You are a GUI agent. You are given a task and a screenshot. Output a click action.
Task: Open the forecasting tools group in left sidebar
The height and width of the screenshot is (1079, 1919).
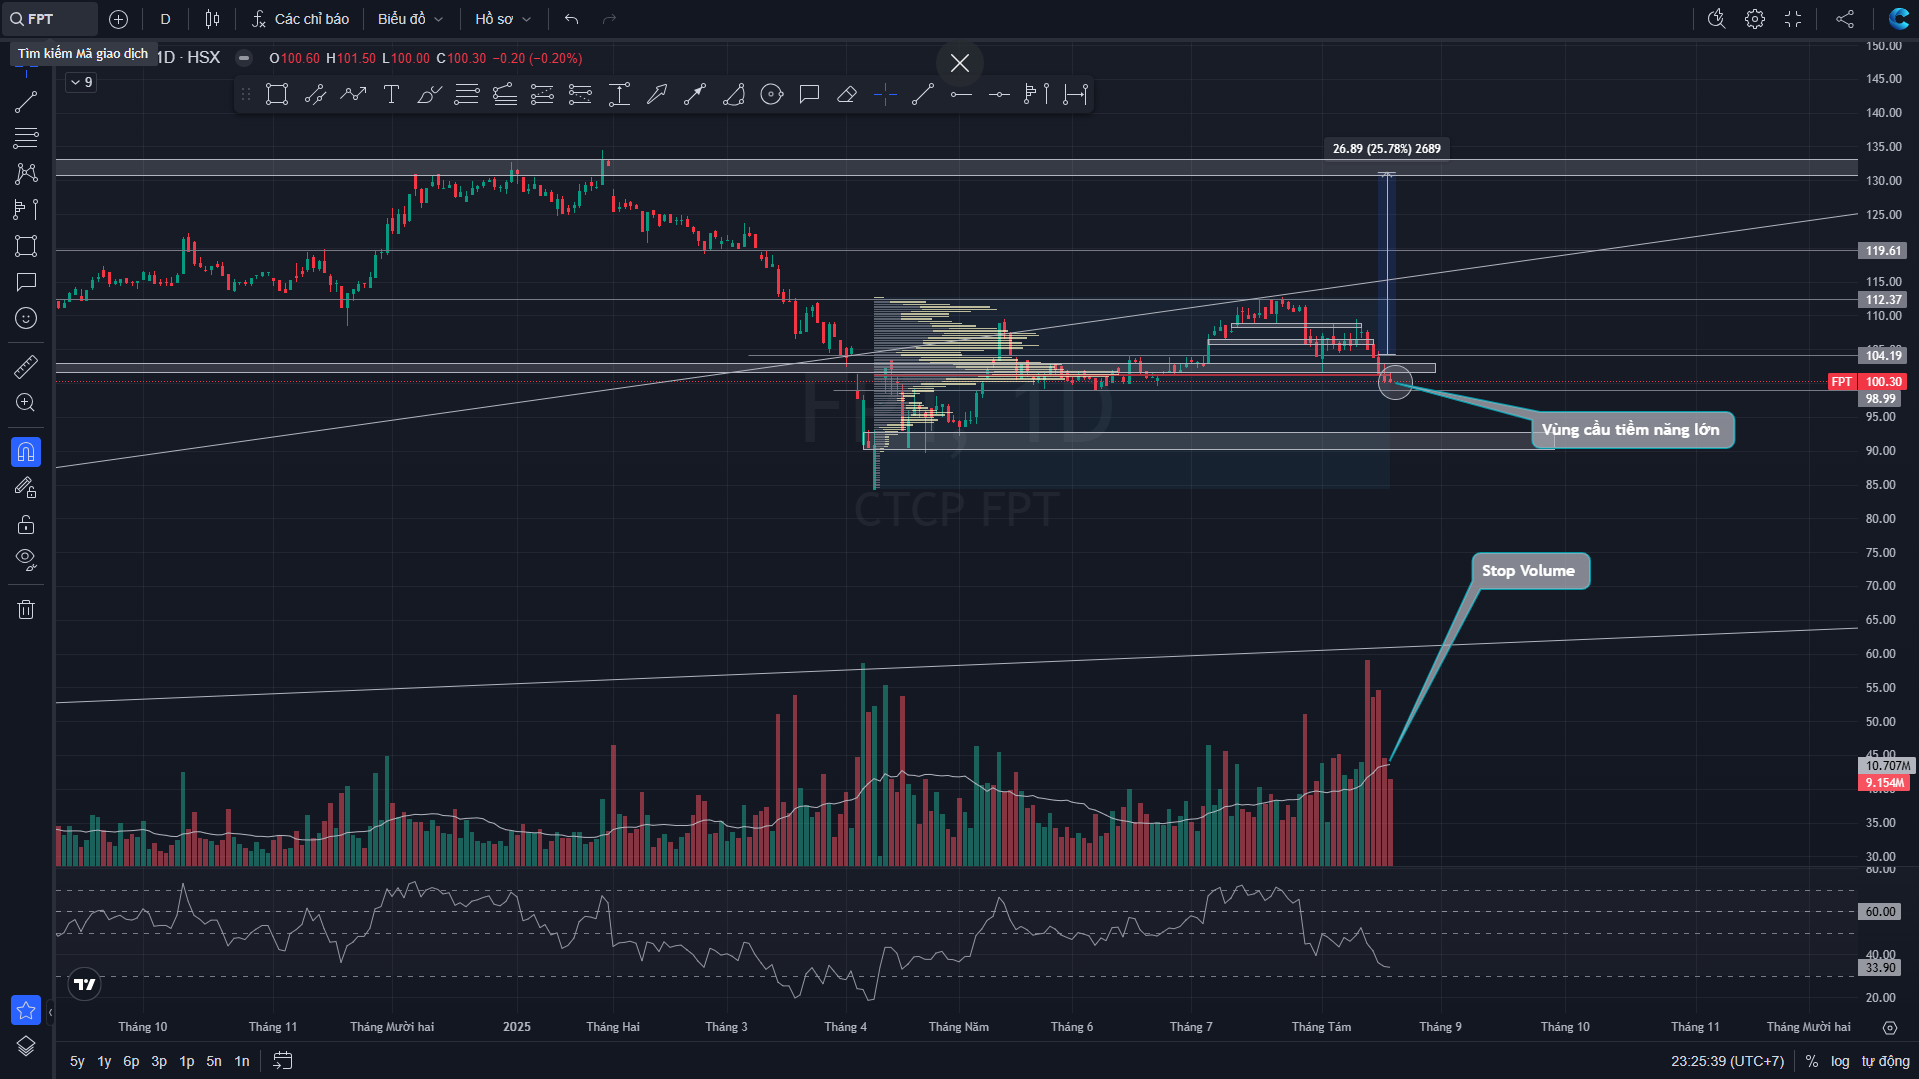[x=26, y=209]
